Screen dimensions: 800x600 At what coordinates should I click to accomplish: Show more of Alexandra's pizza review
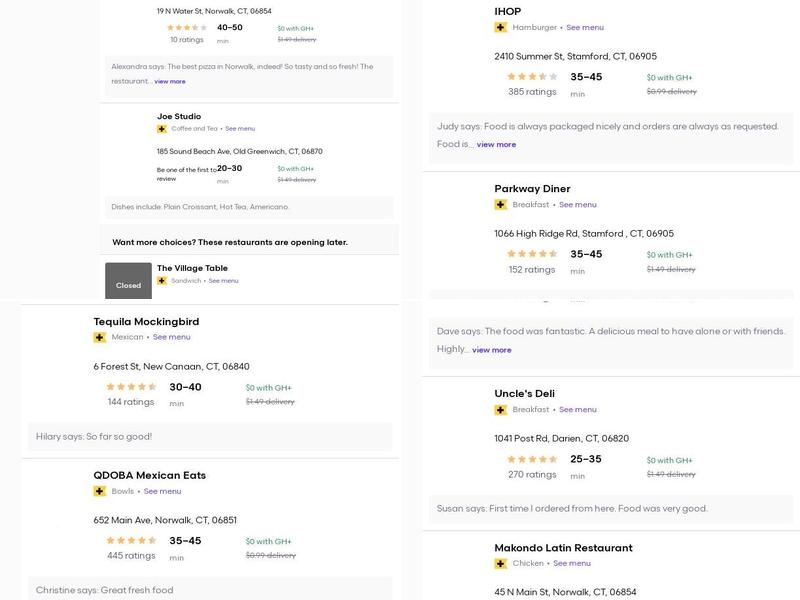[170, 82]
